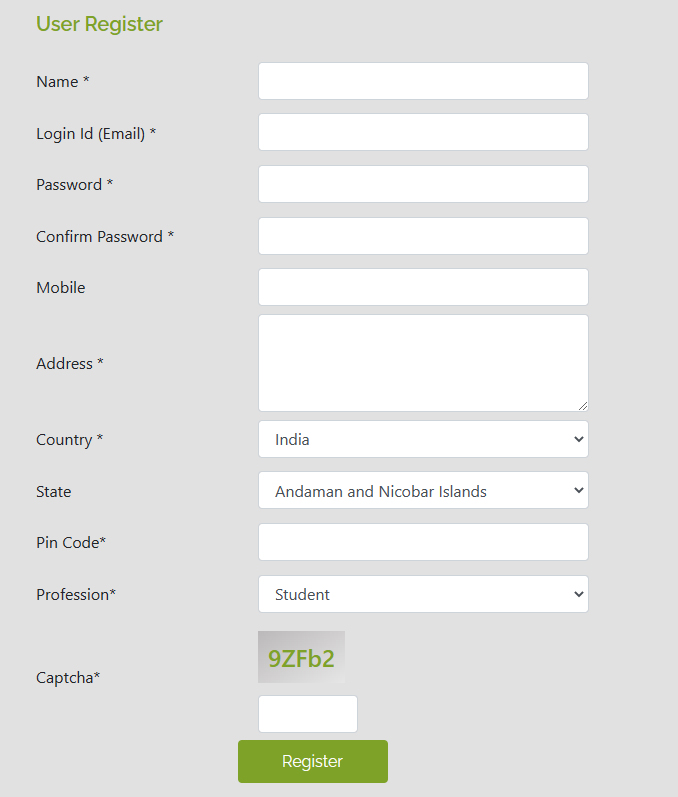This screenshot has height=797, width=678.
Task: Click the Profession* label text
Action: point(76,595)
